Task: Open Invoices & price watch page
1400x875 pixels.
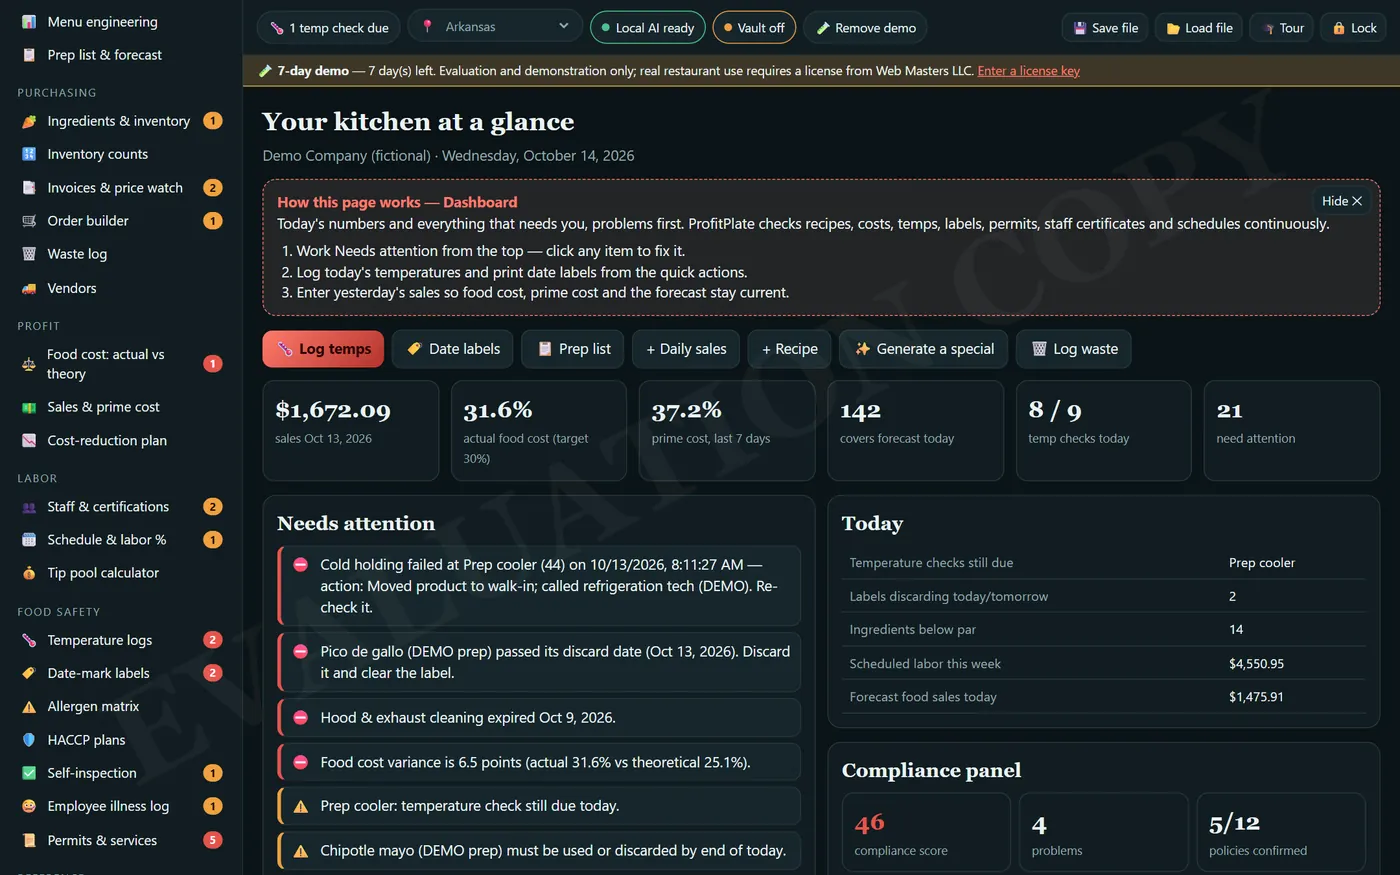Action: click(121, 188)
